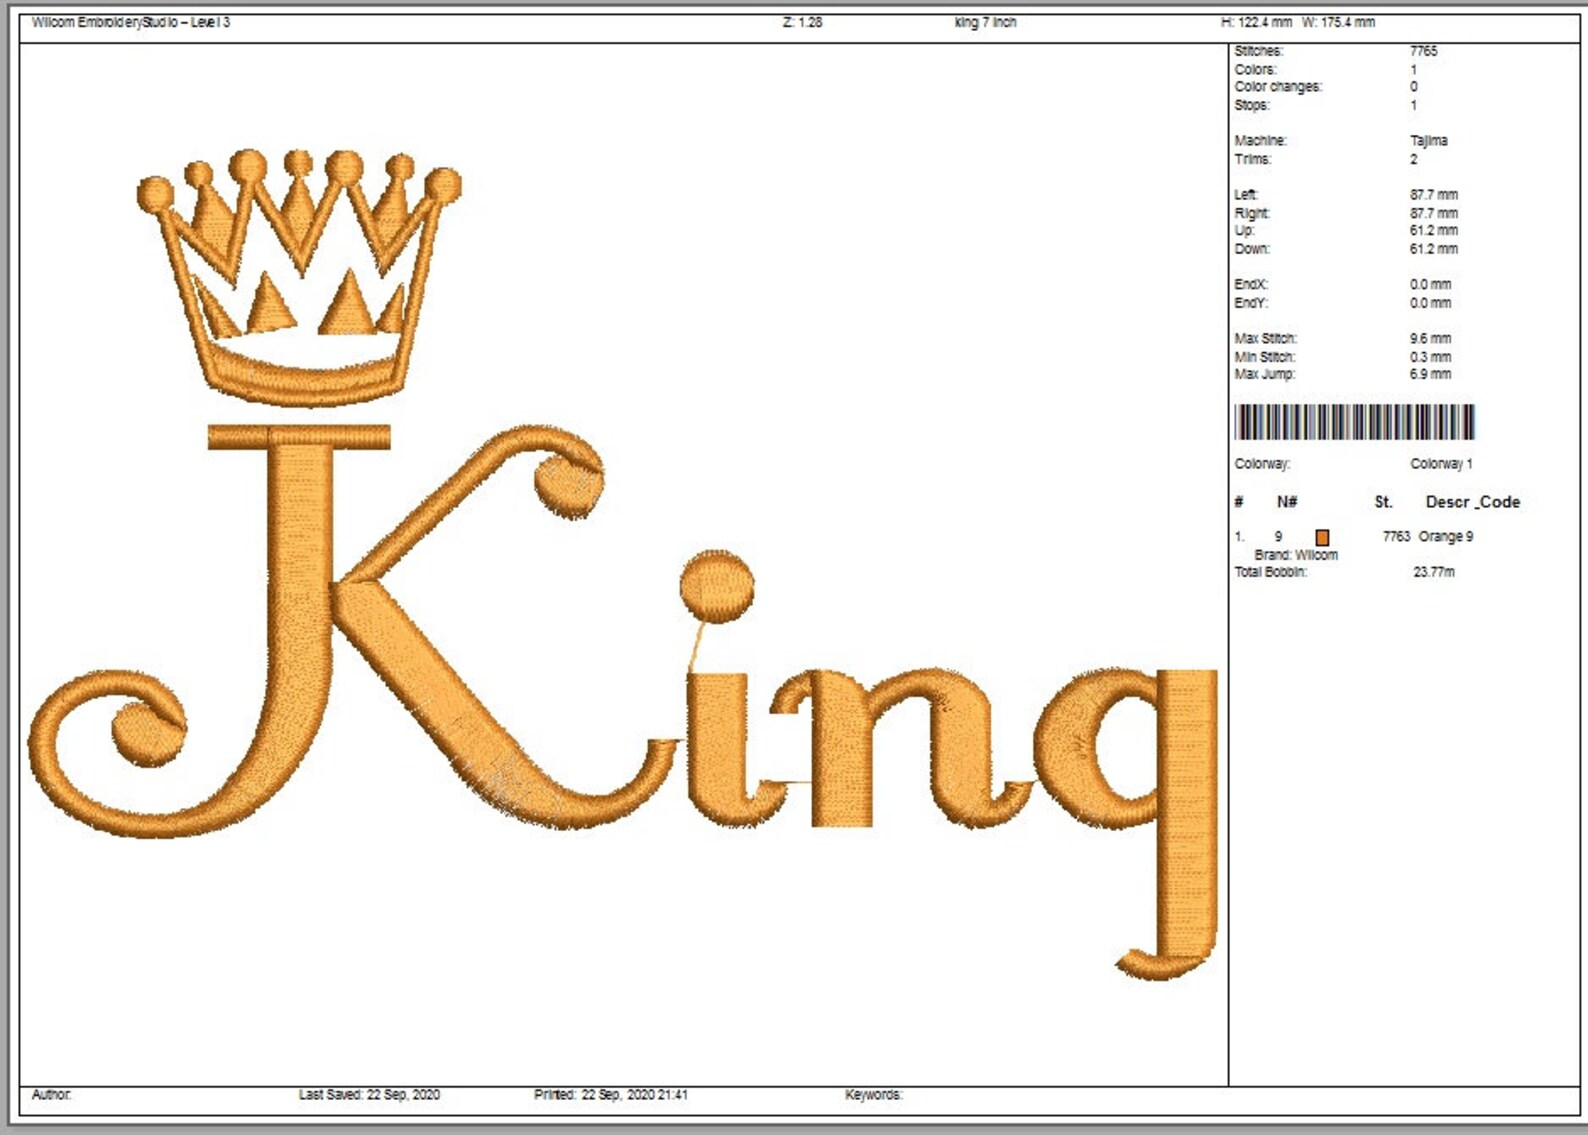Click the thread description Orange 9
The image size is (1588, 1135).
point(1446,537)
